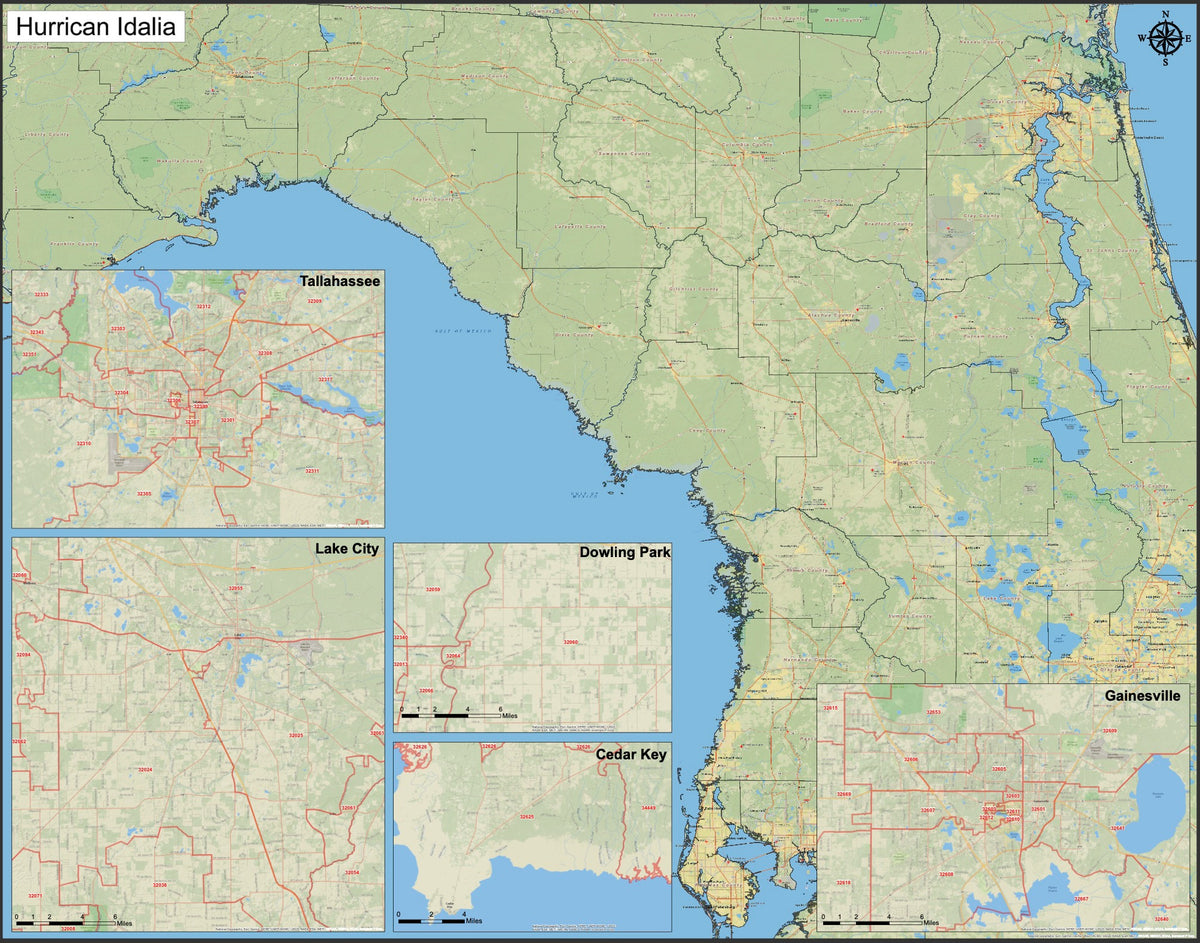The image size is (1200, 943).
Task: Select the "Gainesville" inset title
Action: [x=1143, y=695]
